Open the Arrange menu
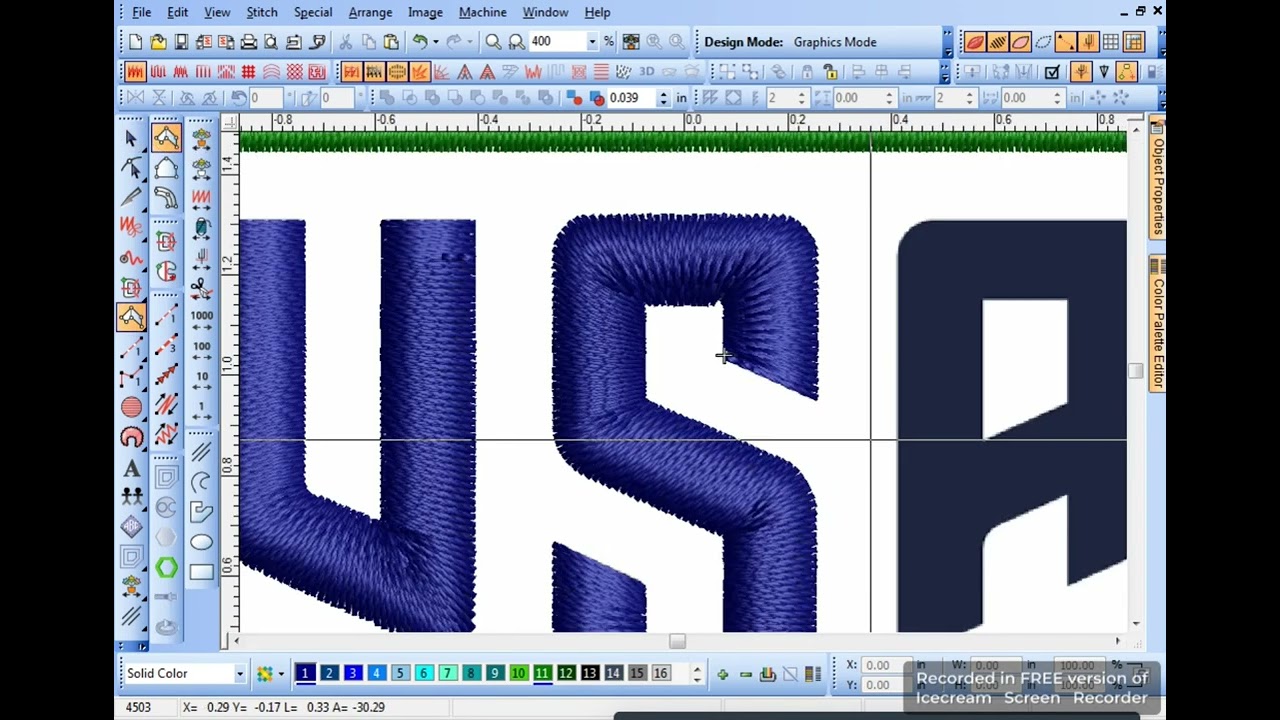Image resolution: width=1280 pixels, height=720 pixels. pos(370,12)
